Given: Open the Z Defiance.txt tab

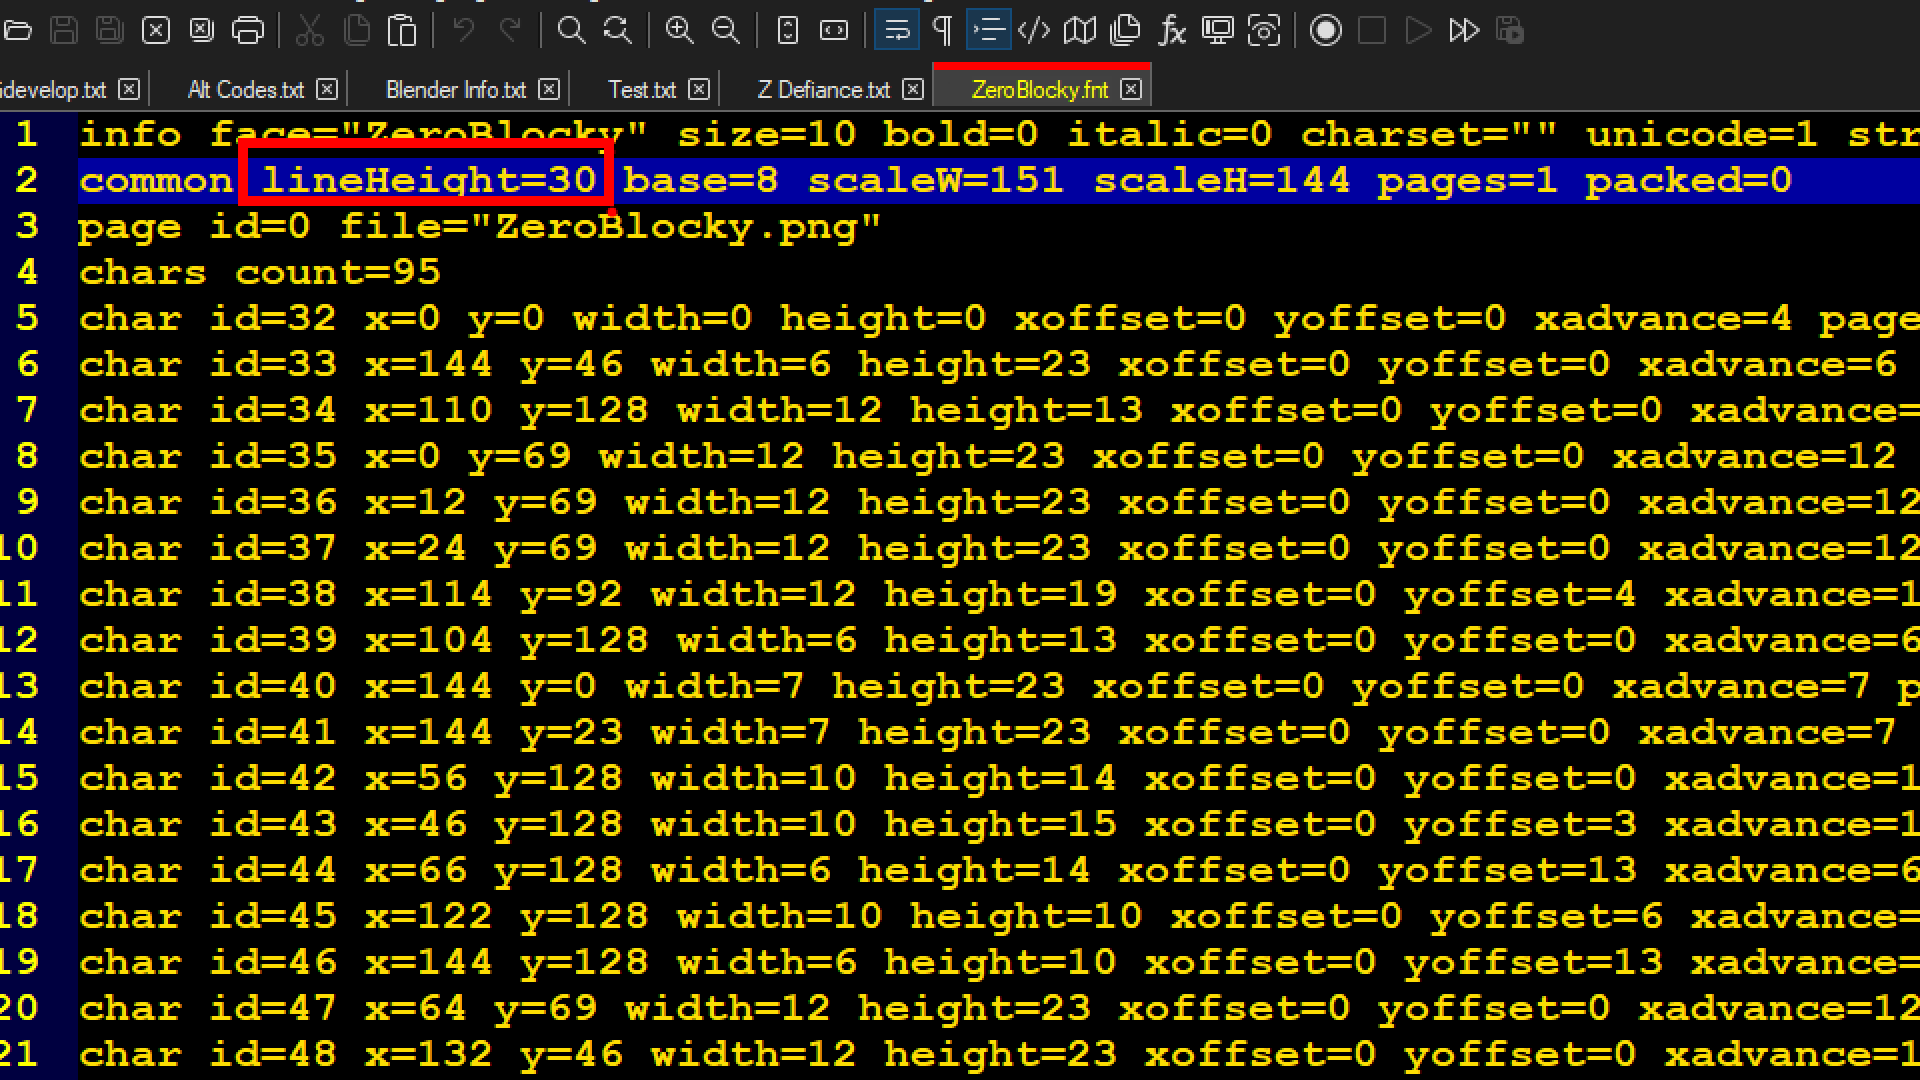Looking at the screenshot, I should [x=823, y=90].
